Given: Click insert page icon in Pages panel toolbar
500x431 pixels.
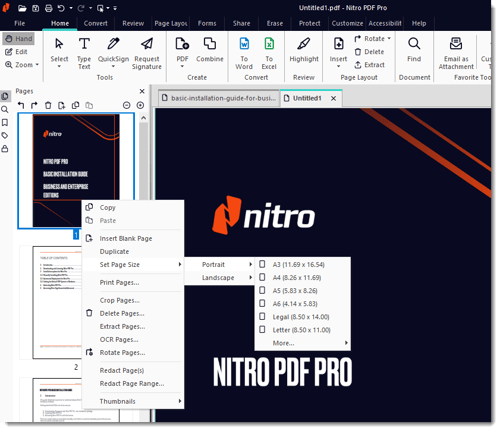Looking at the screenshot, I should (x=61, y=105).
